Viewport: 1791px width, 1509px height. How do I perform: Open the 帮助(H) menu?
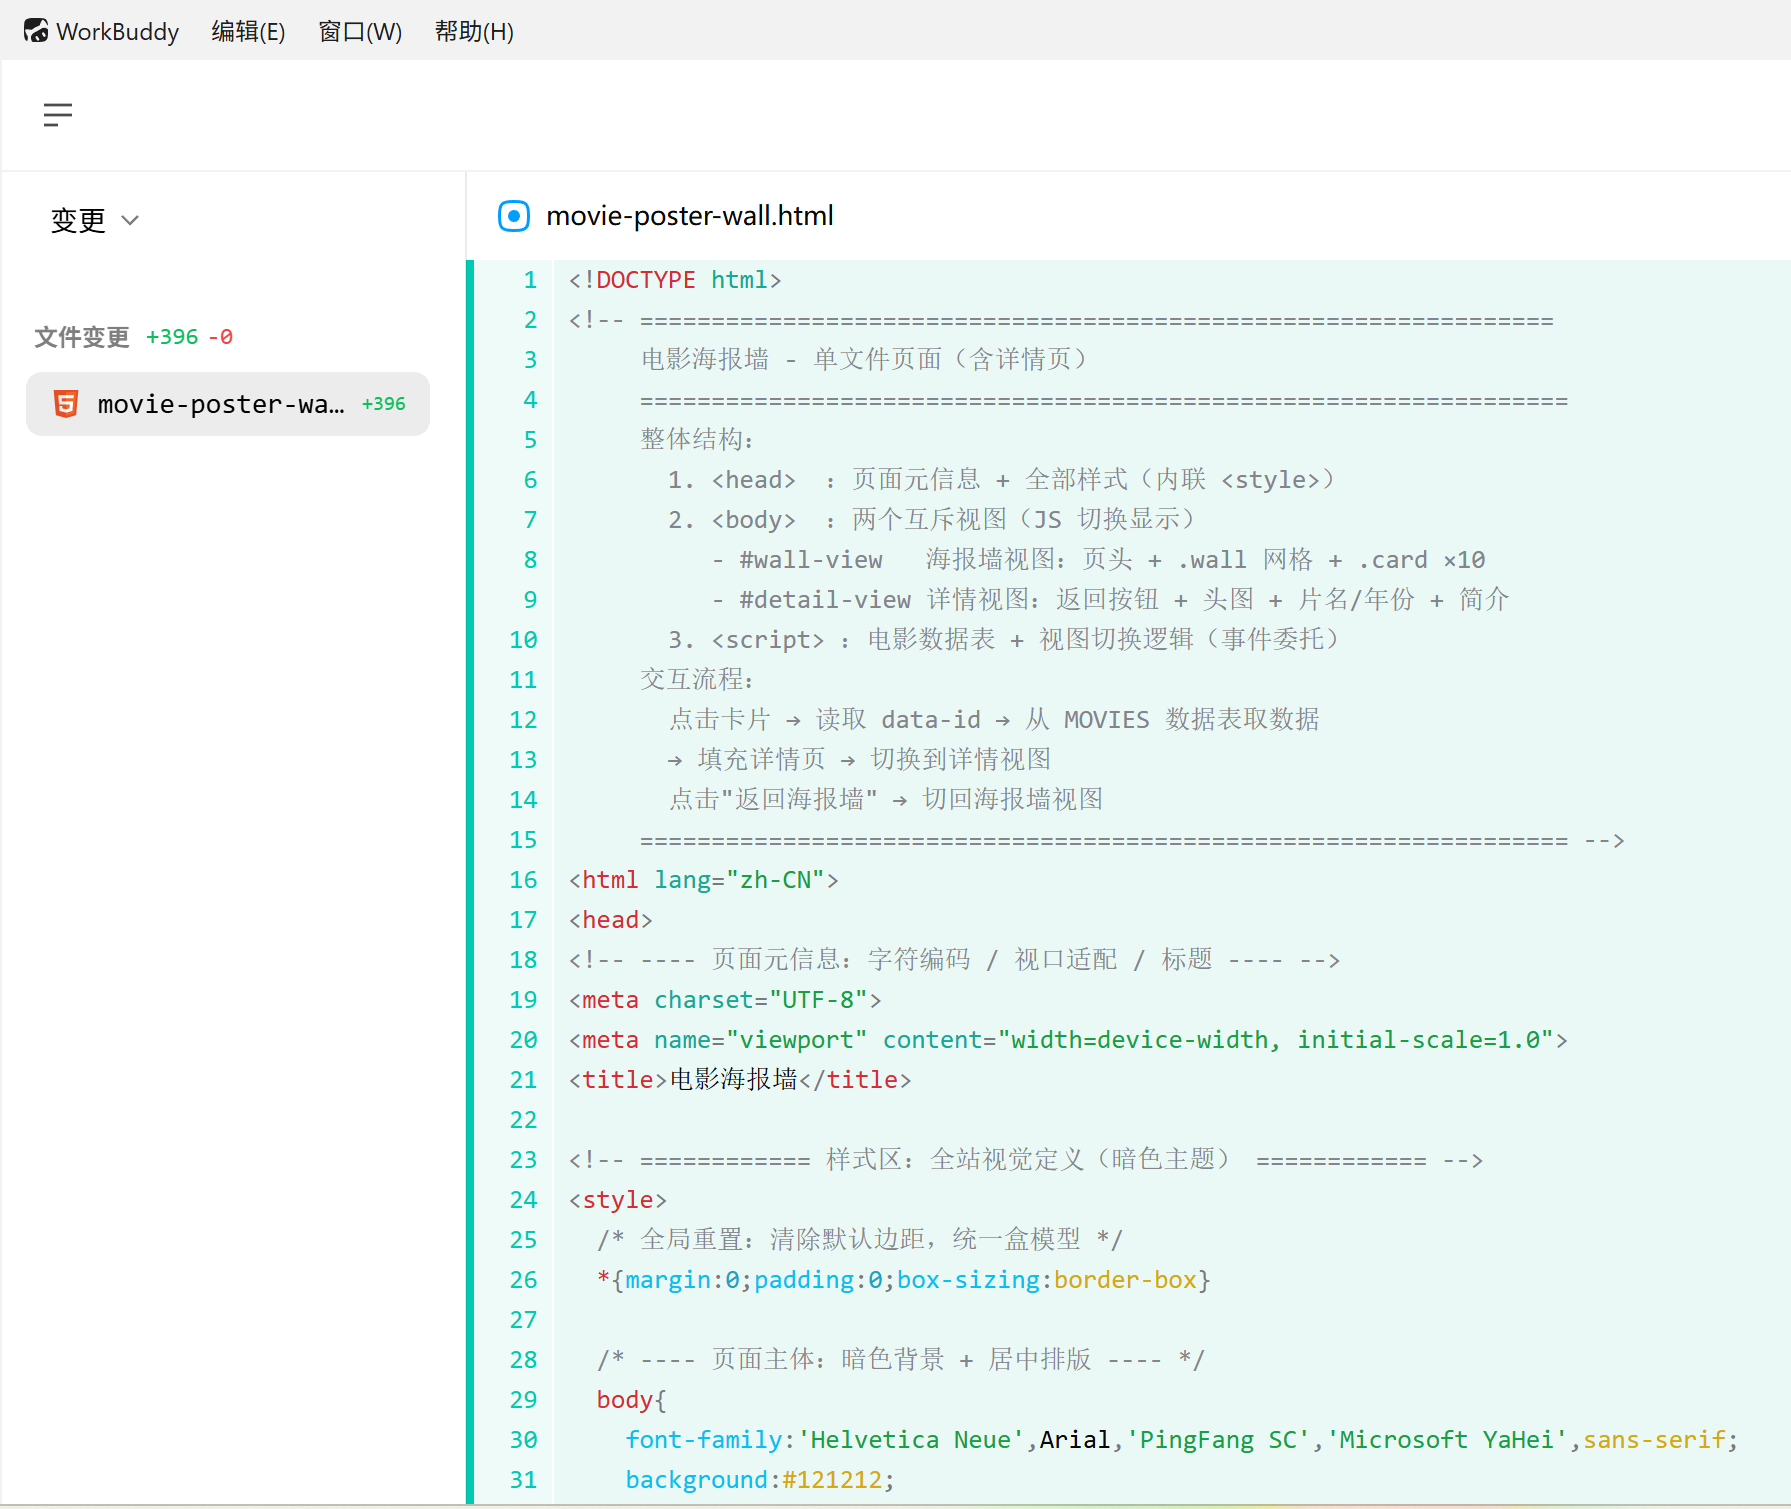point(474,32)
